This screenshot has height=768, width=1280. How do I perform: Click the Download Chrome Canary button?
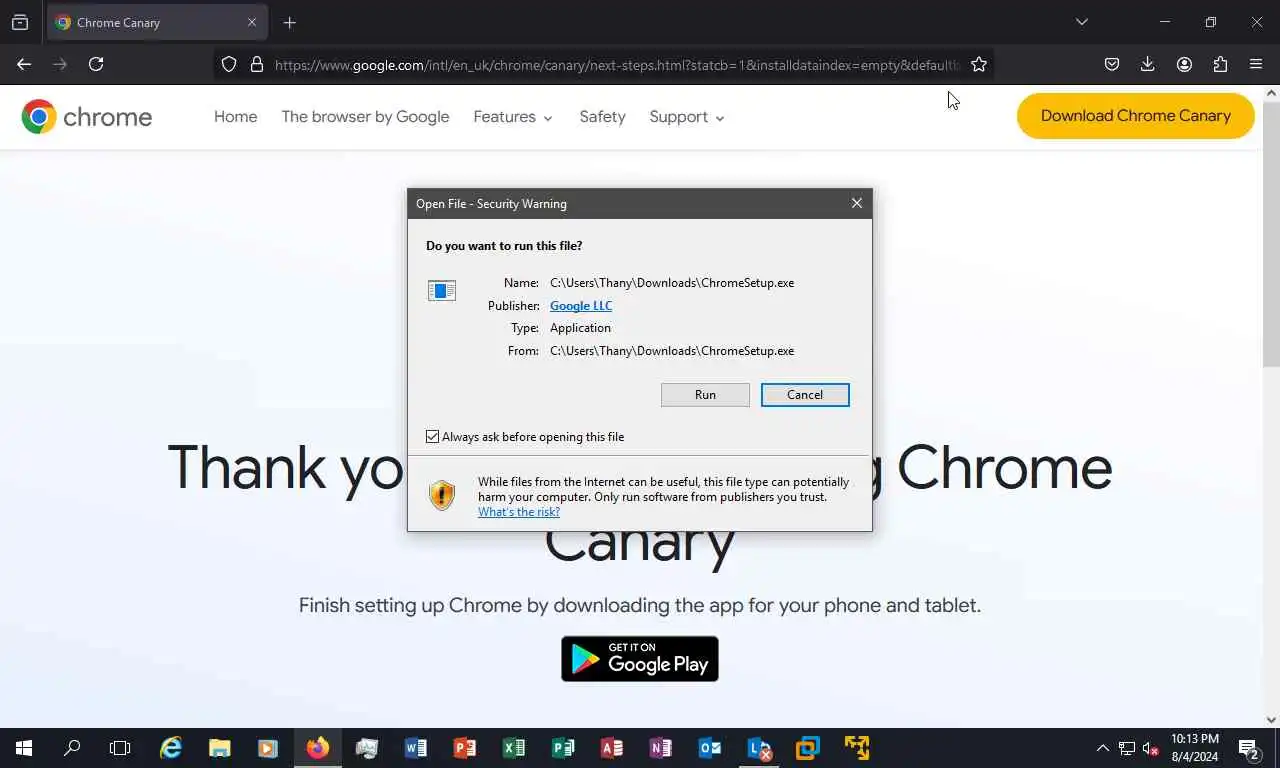click(1136, 116)
